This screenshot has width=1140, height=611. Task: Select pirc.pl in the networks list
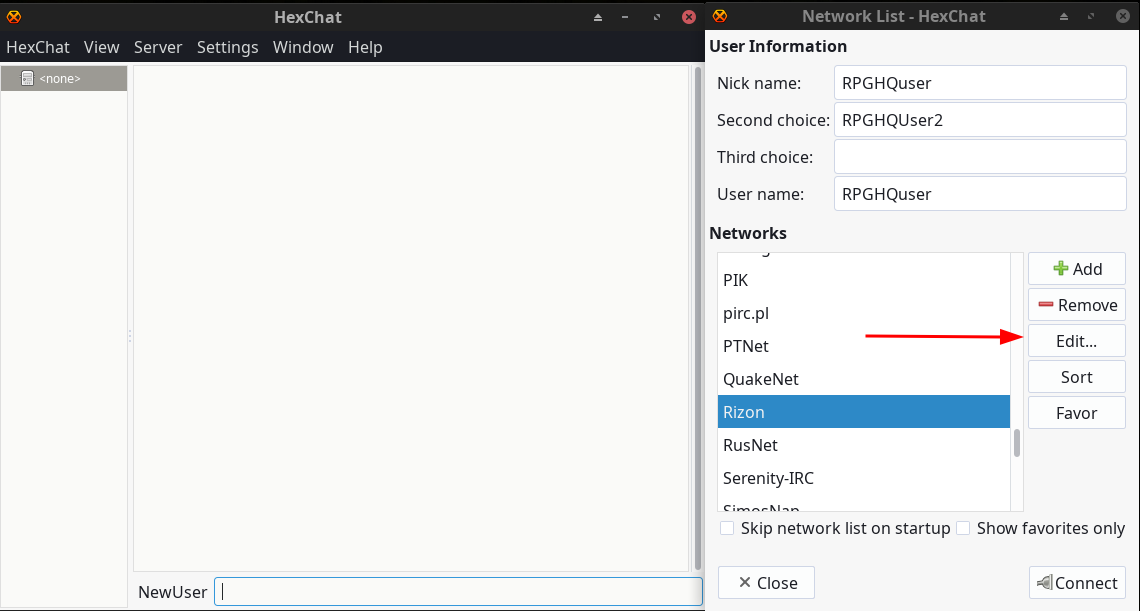click(864, 314)
